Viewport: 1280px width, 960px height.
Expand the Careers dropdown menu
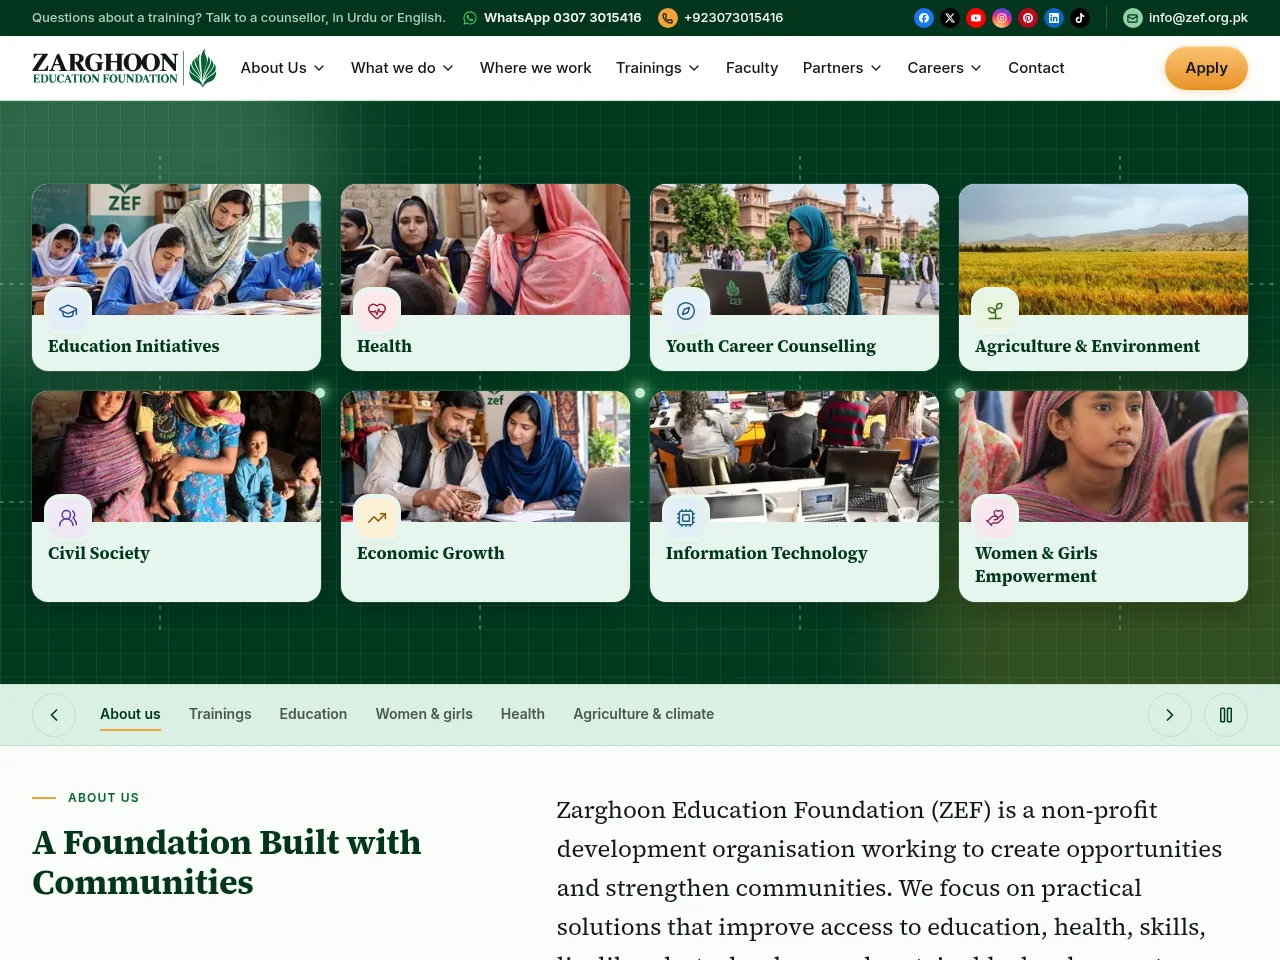point(945,68)
